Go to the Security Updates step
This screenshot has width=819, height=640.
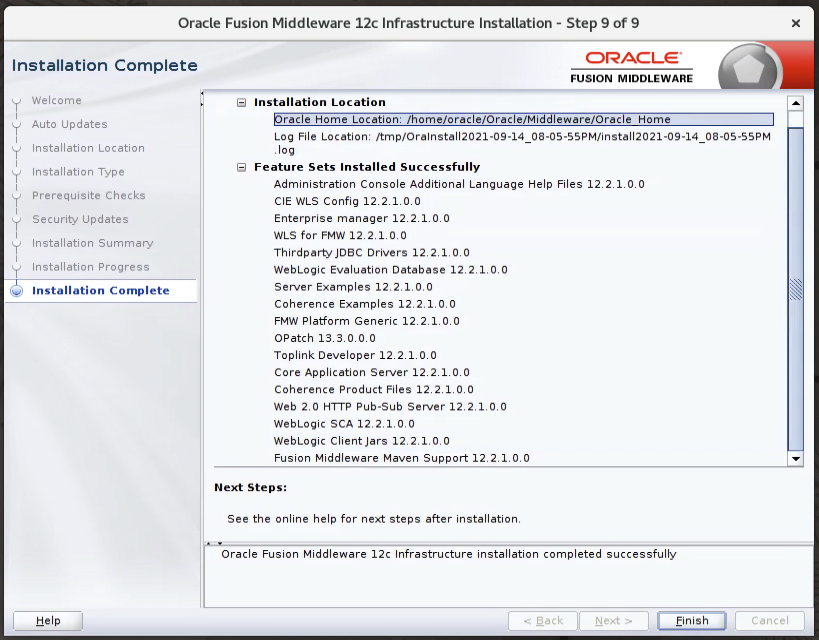tap(80, 219)
